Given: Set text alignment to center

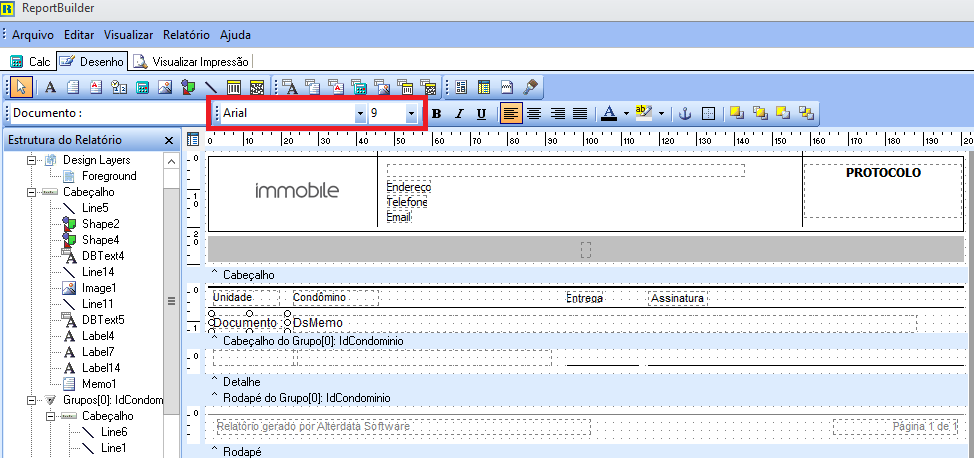Looking at the screenshot, I should [x=534, y=114].
